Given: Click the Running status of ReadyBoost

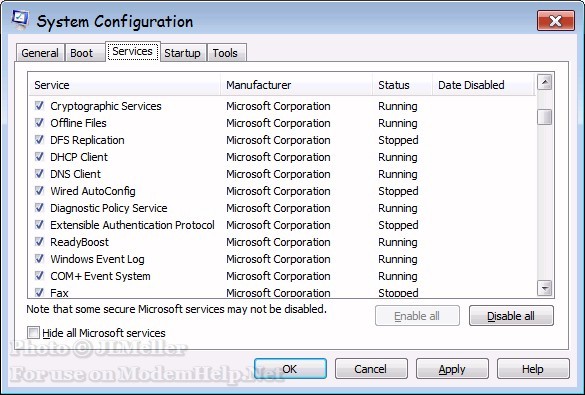Looking at the screenshot, I should (398, 242).
